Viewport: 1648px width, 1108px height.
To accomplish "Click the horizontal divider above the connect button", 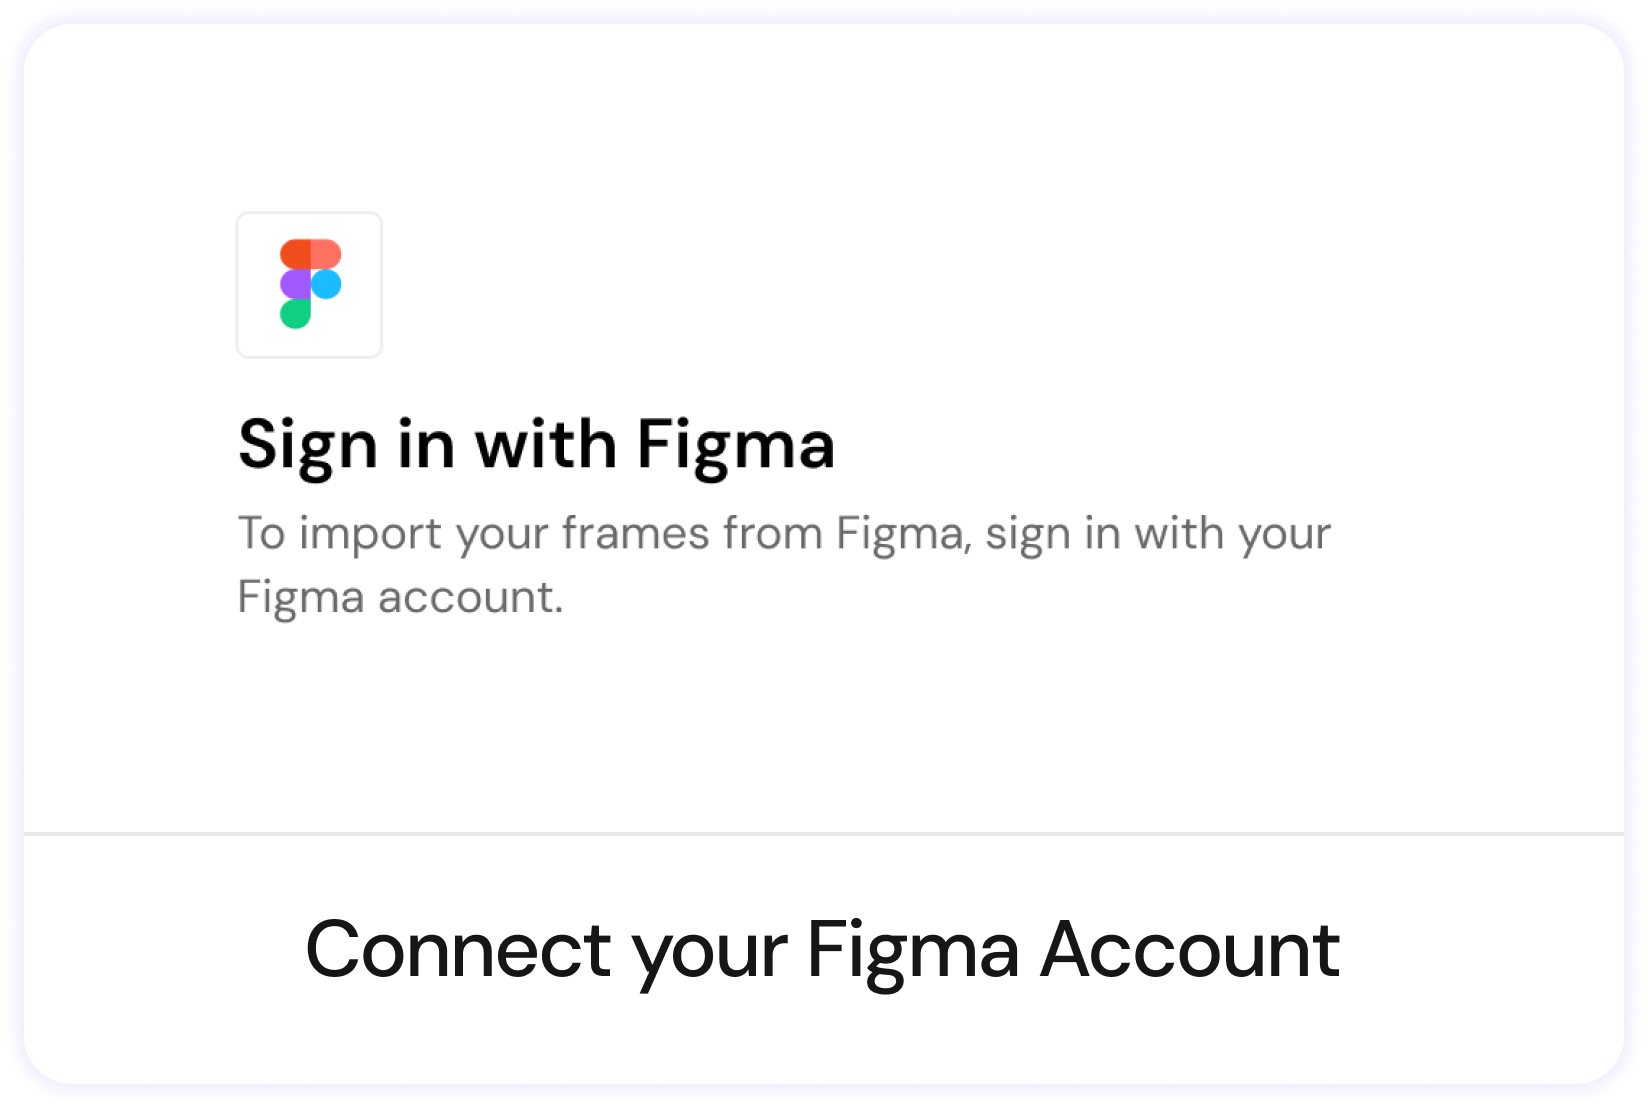I will pos(824,833).
